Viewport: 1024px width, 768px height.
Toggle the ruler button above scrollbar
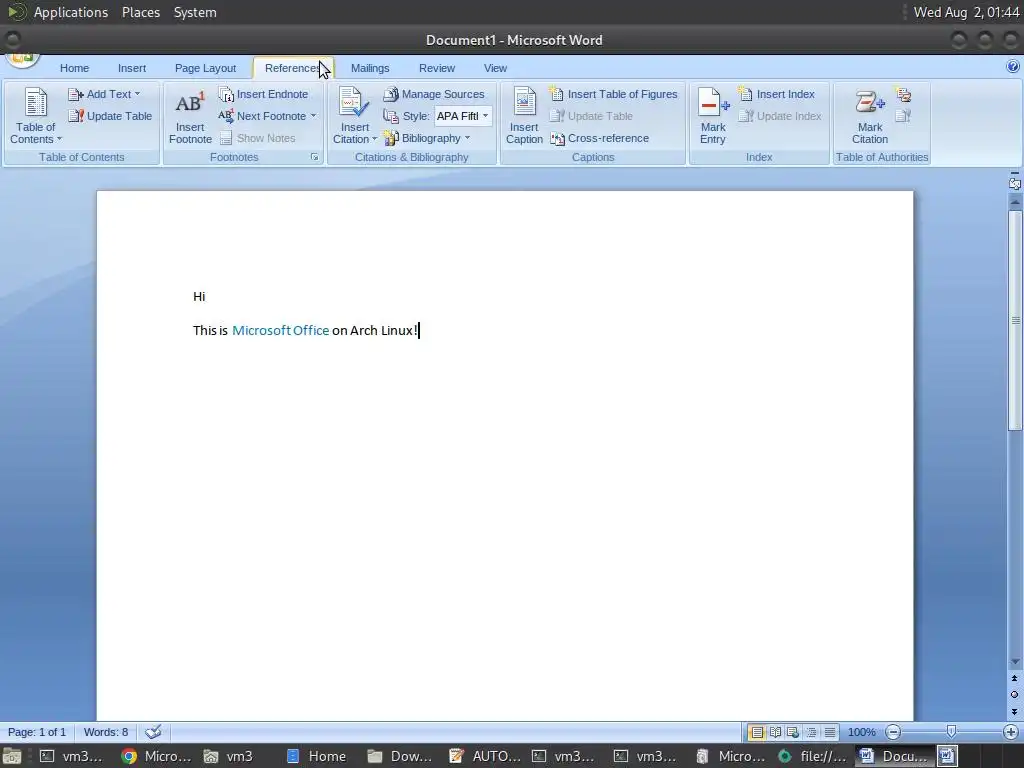tap(1015, 183)
